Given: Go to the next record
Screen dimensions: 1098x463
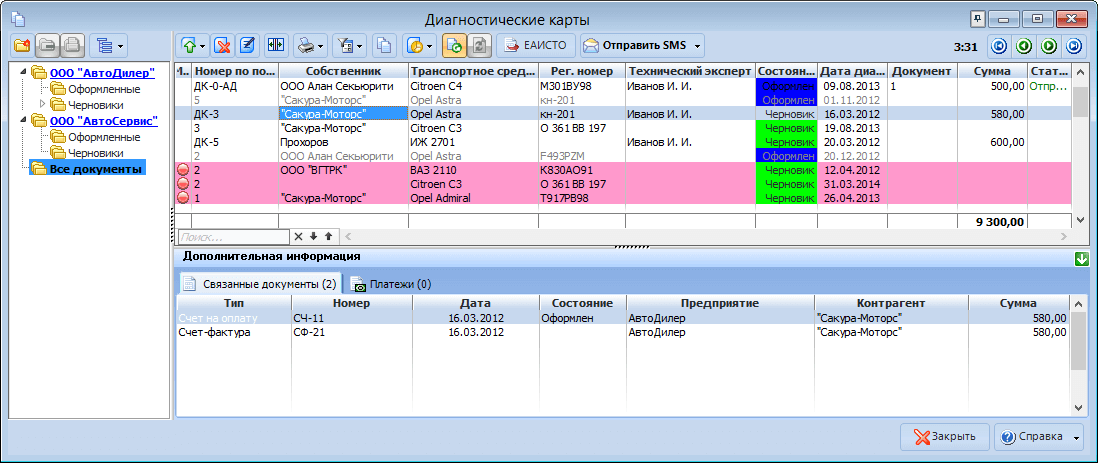Looking at the screenshot, I should 1048,46.
